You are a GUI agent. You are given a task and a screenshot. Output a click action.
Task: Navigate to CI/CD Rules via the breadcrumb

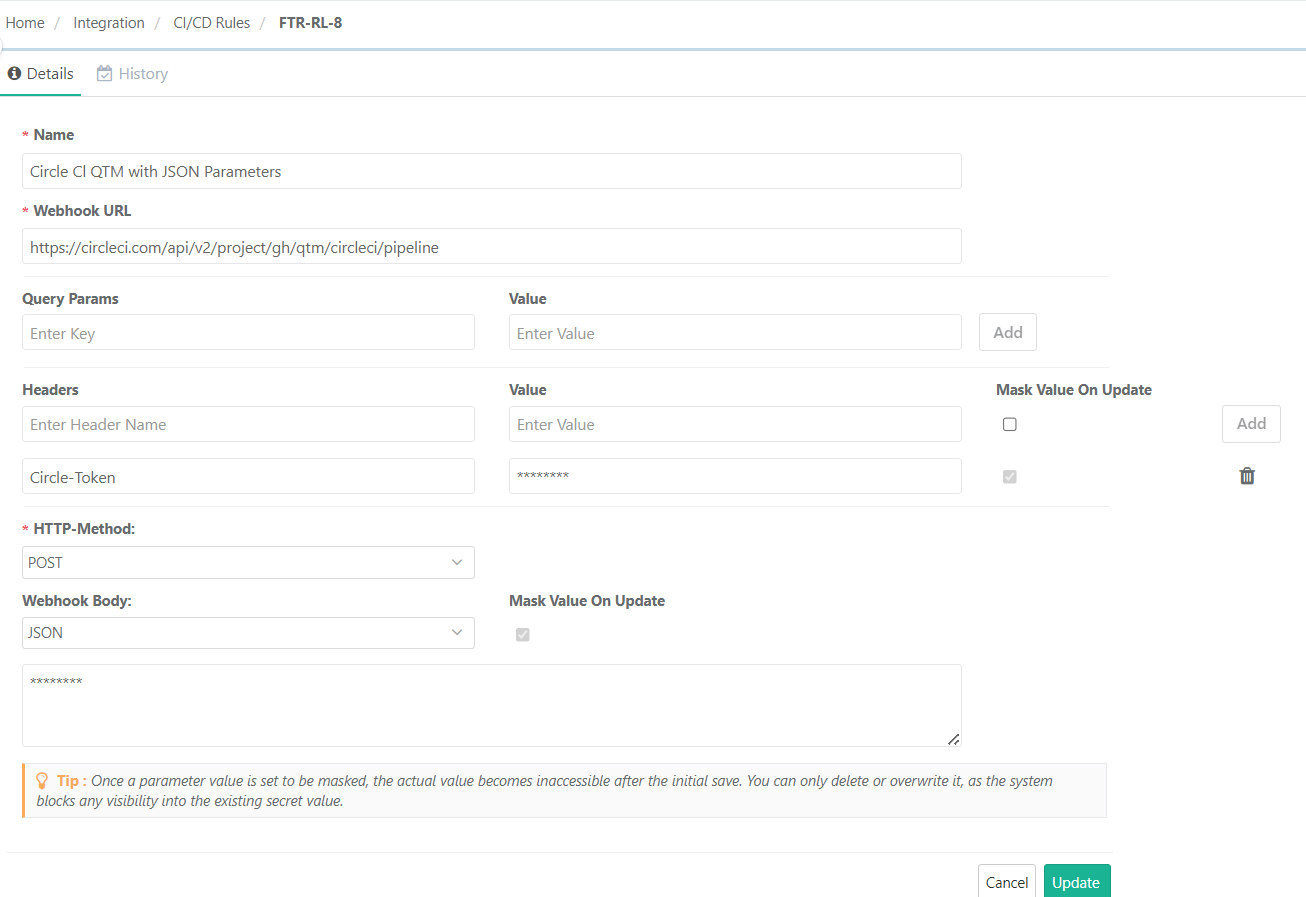(211, 22)
